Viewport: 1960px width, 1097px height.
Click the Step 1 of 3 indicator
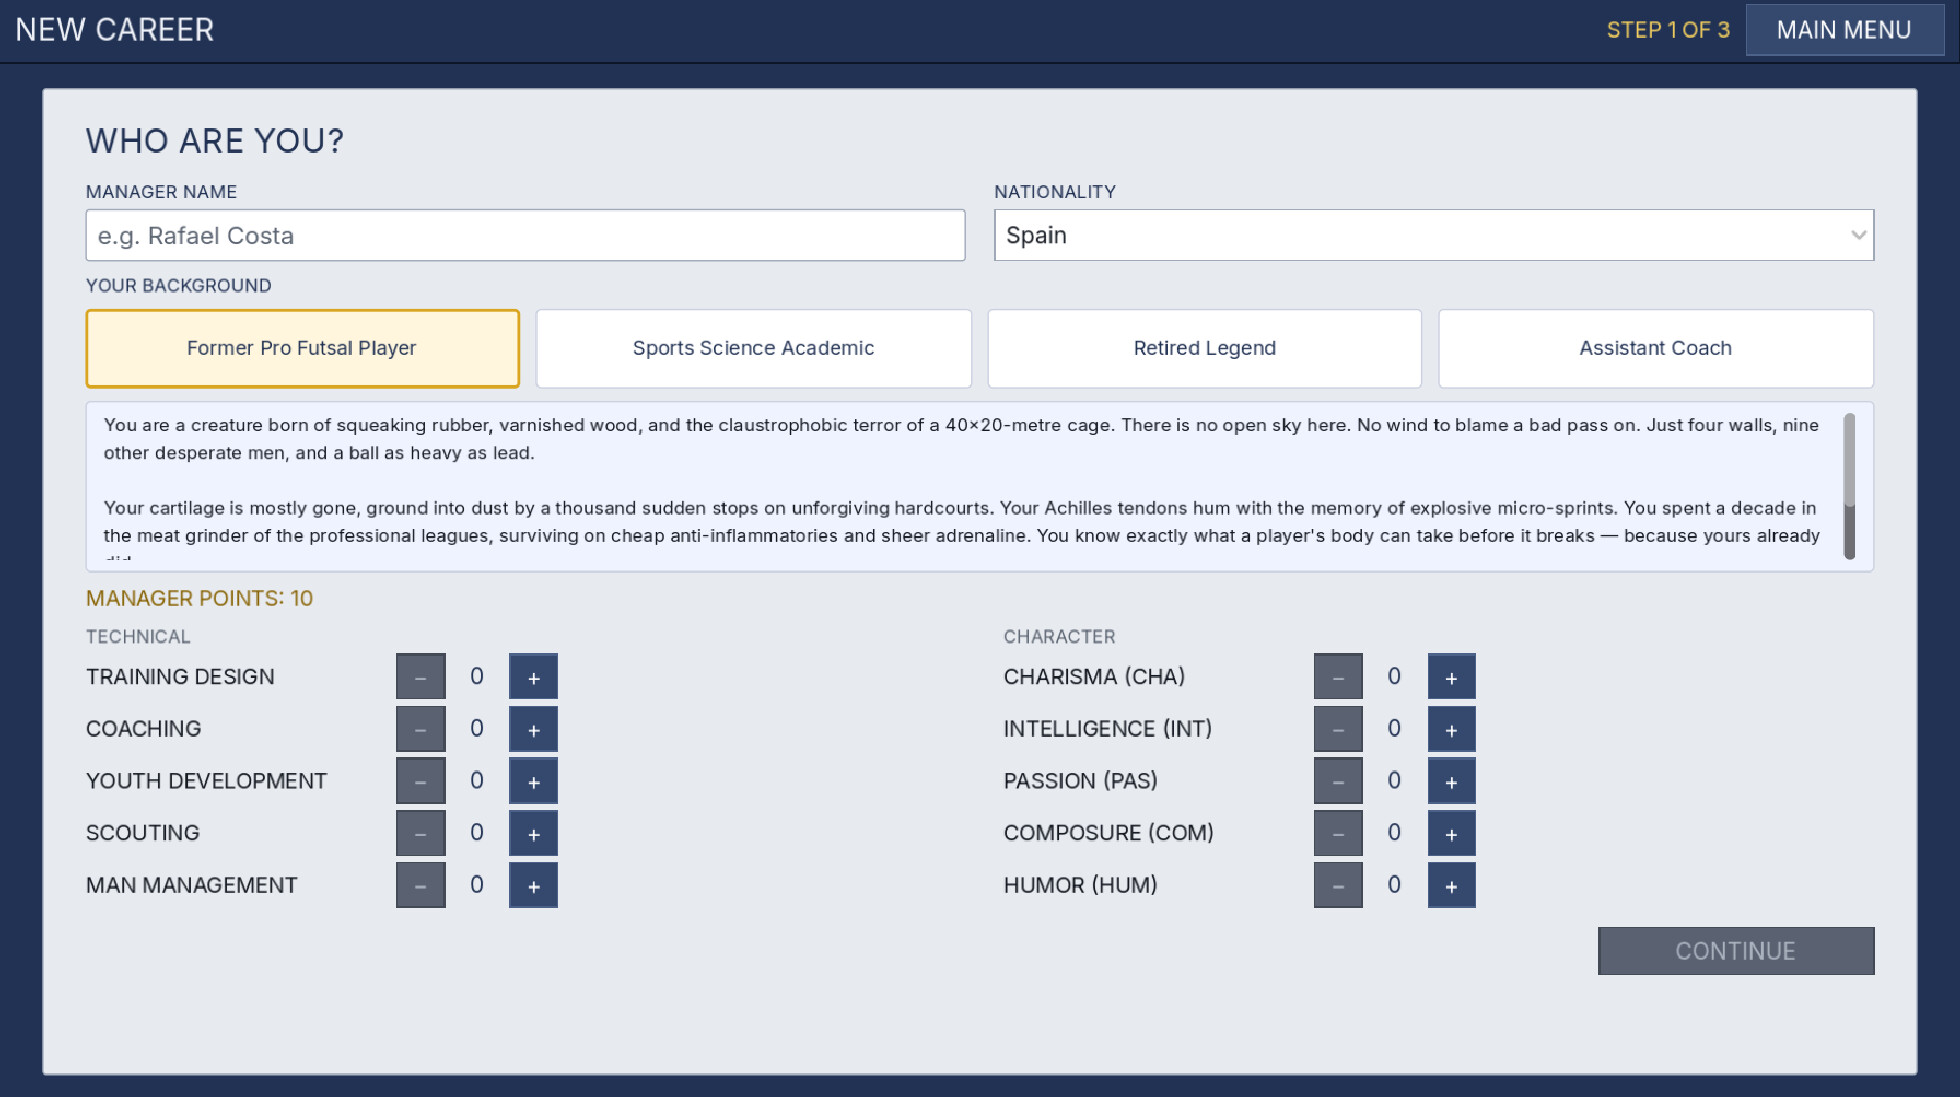pyautogui.click(x=1668, y=30)
